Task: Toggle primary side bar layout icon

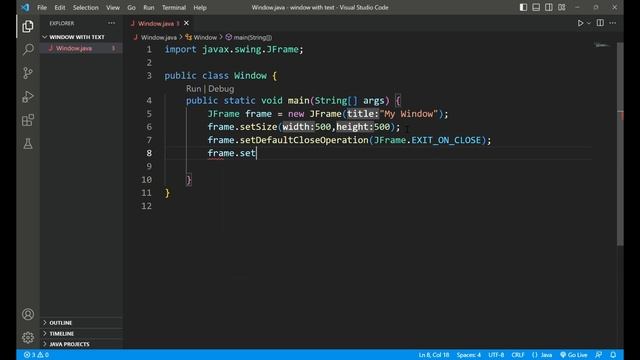Action: point(523,7)
